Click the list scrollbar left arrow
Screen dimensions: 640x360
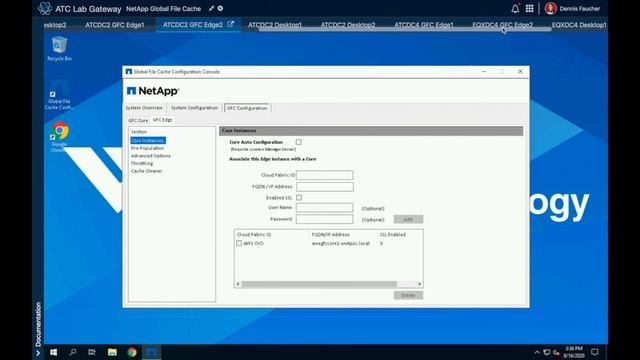[x=238, y=284]
